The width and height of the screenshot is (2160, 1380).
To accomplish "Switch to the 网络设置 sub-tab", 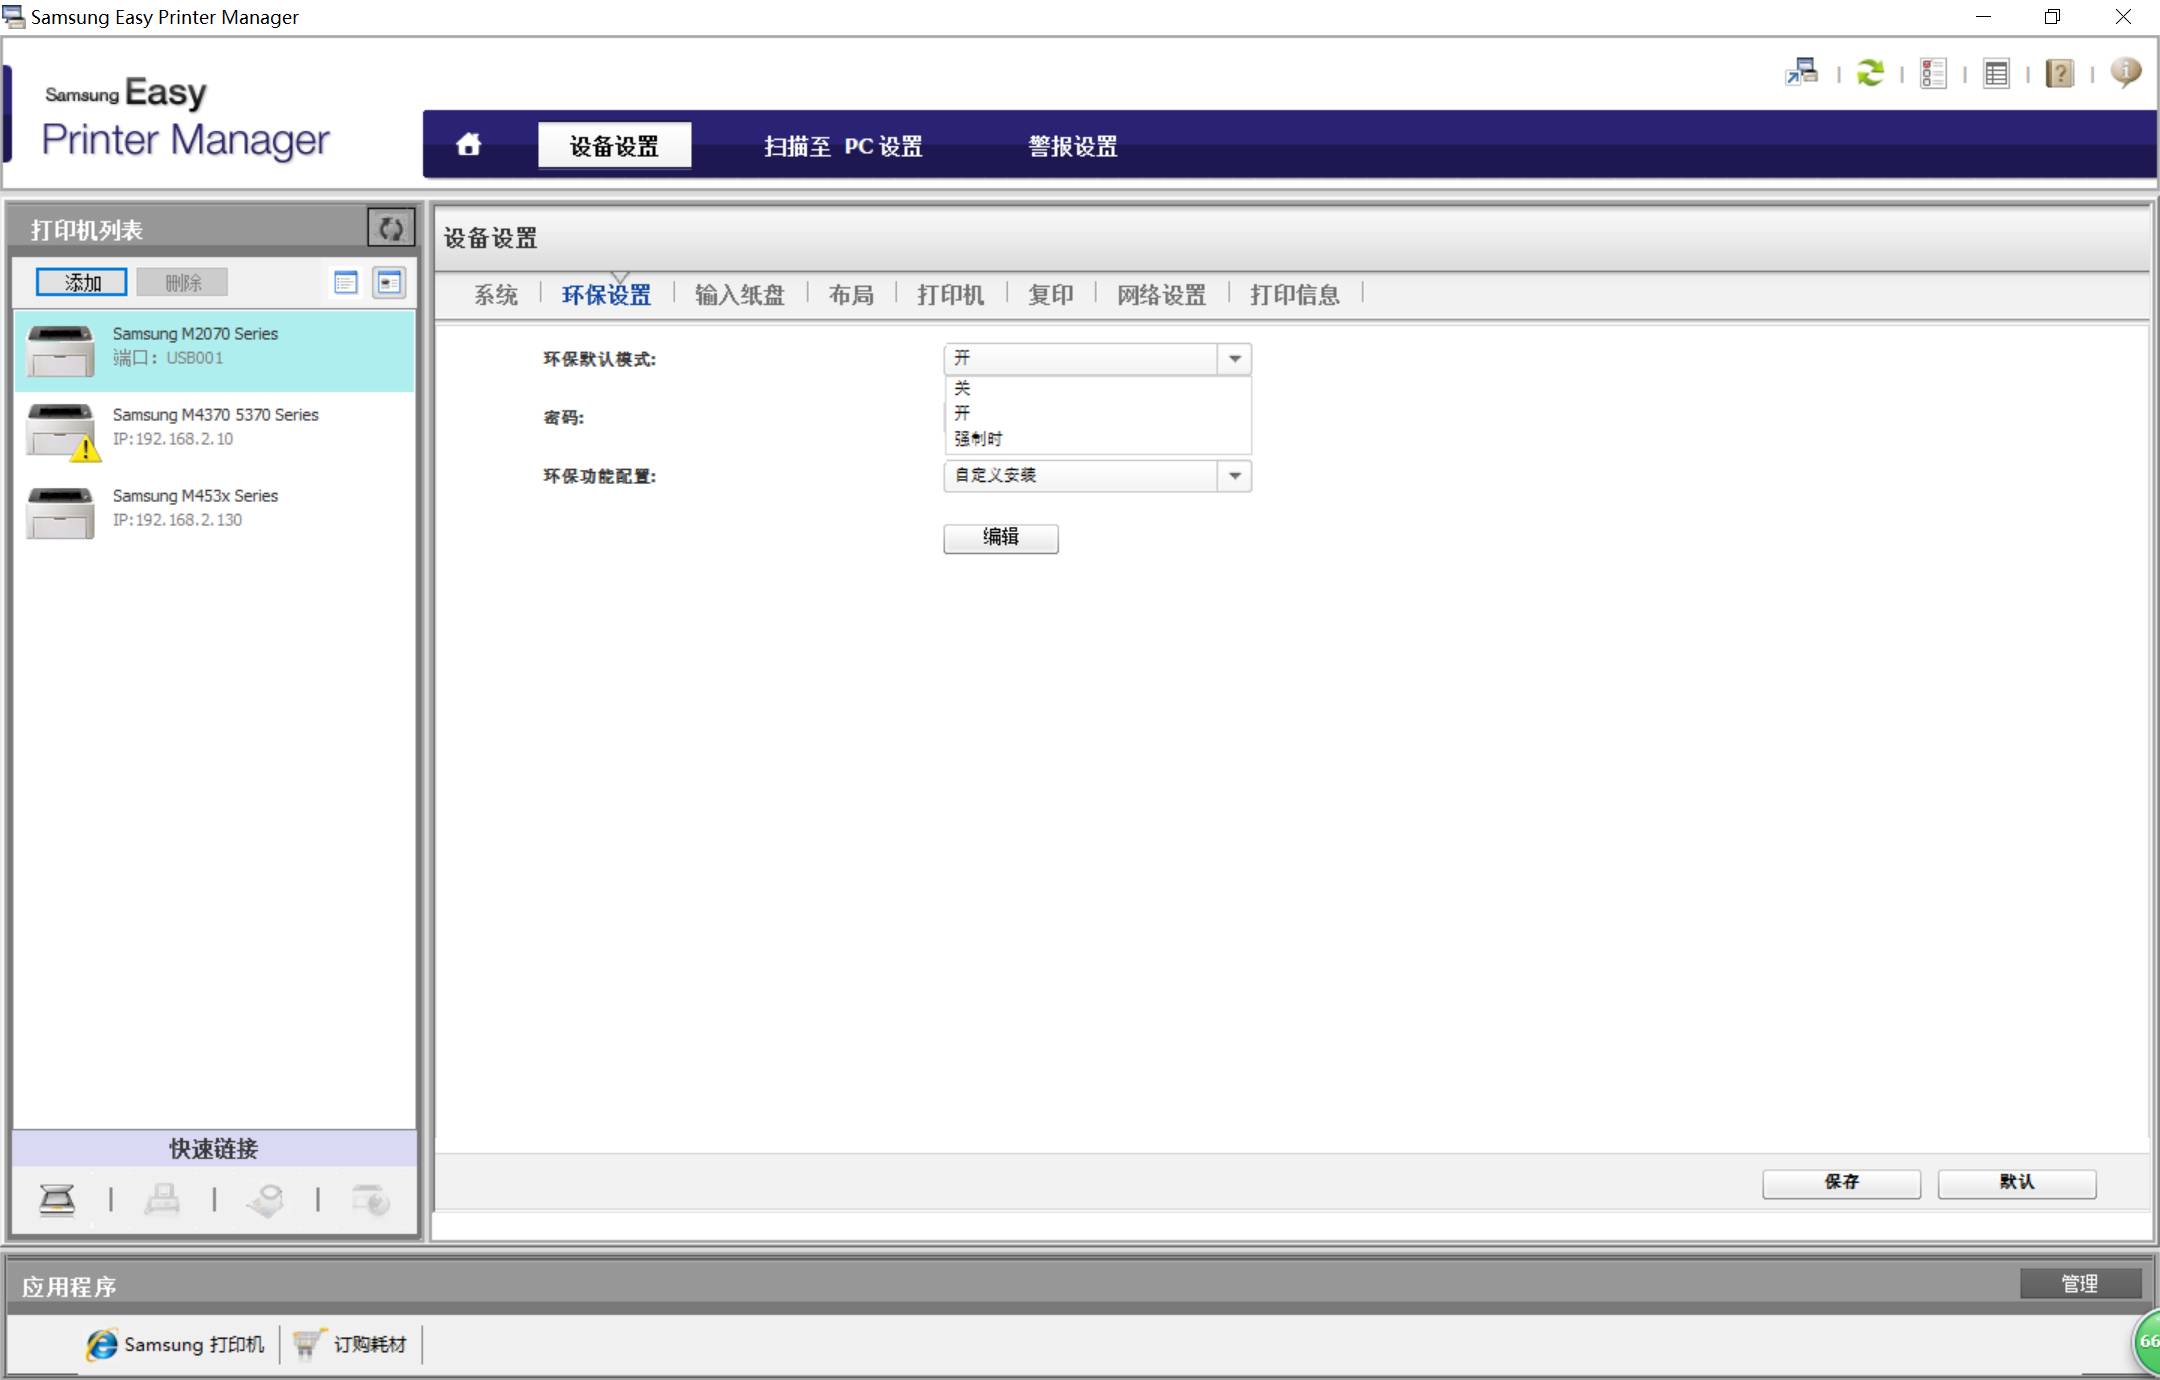I will click(1162, 295).
